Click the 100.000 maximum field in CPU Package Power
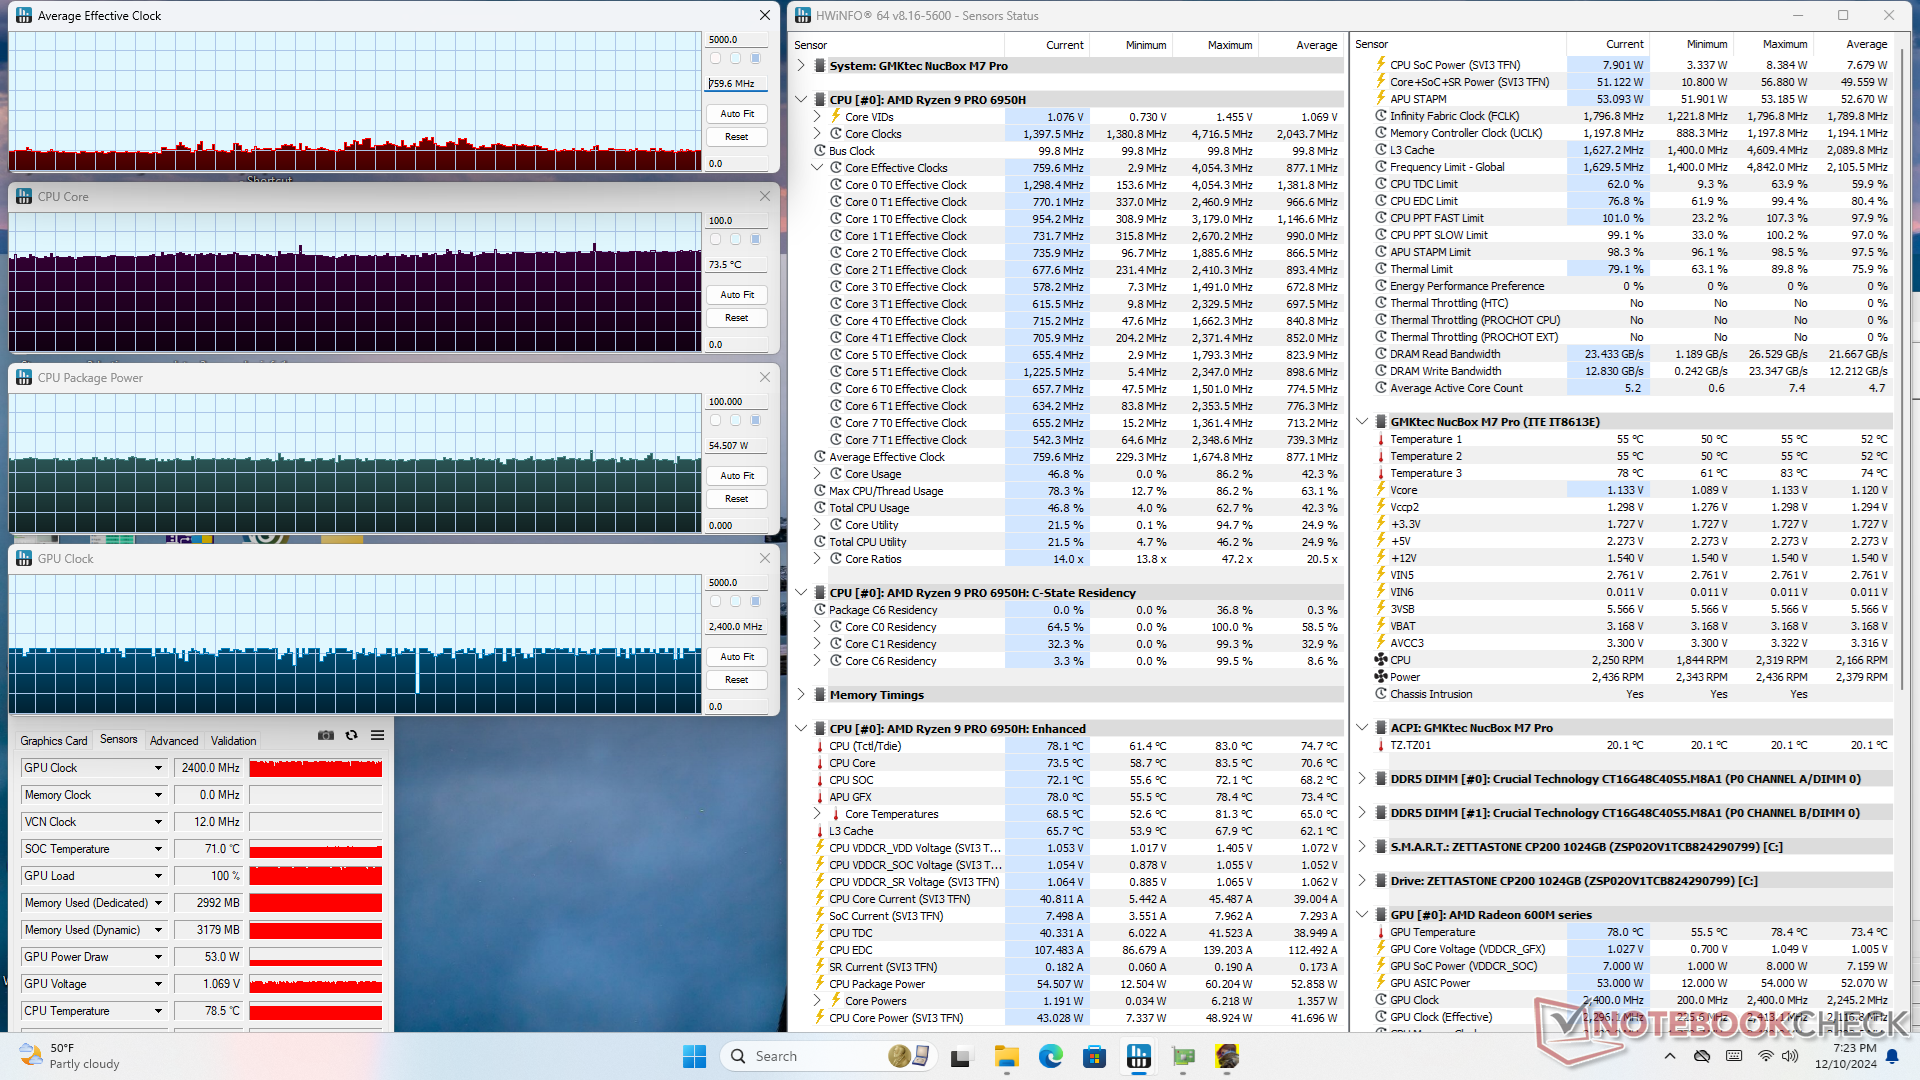The height and width of the screenshot is (1080, 1920). pyautogui.click(x=737, y=402)
